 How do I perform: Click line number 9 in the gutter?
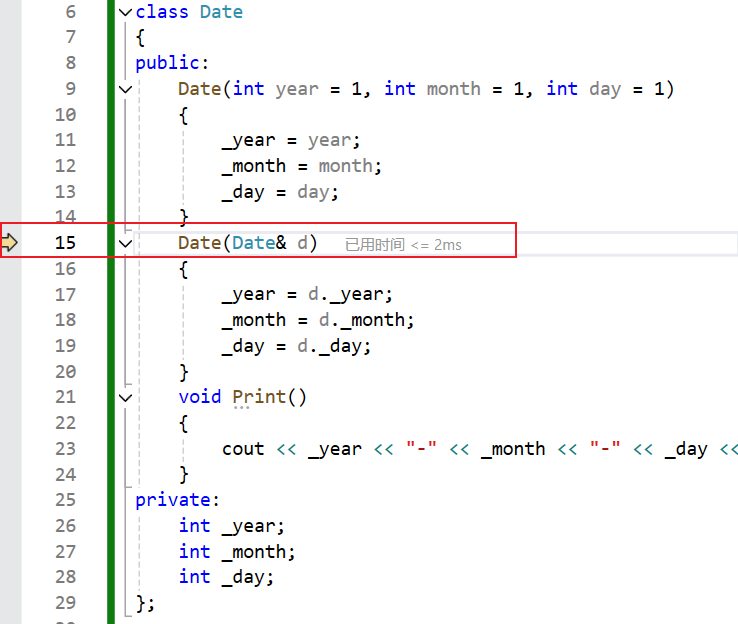point(71,88)
